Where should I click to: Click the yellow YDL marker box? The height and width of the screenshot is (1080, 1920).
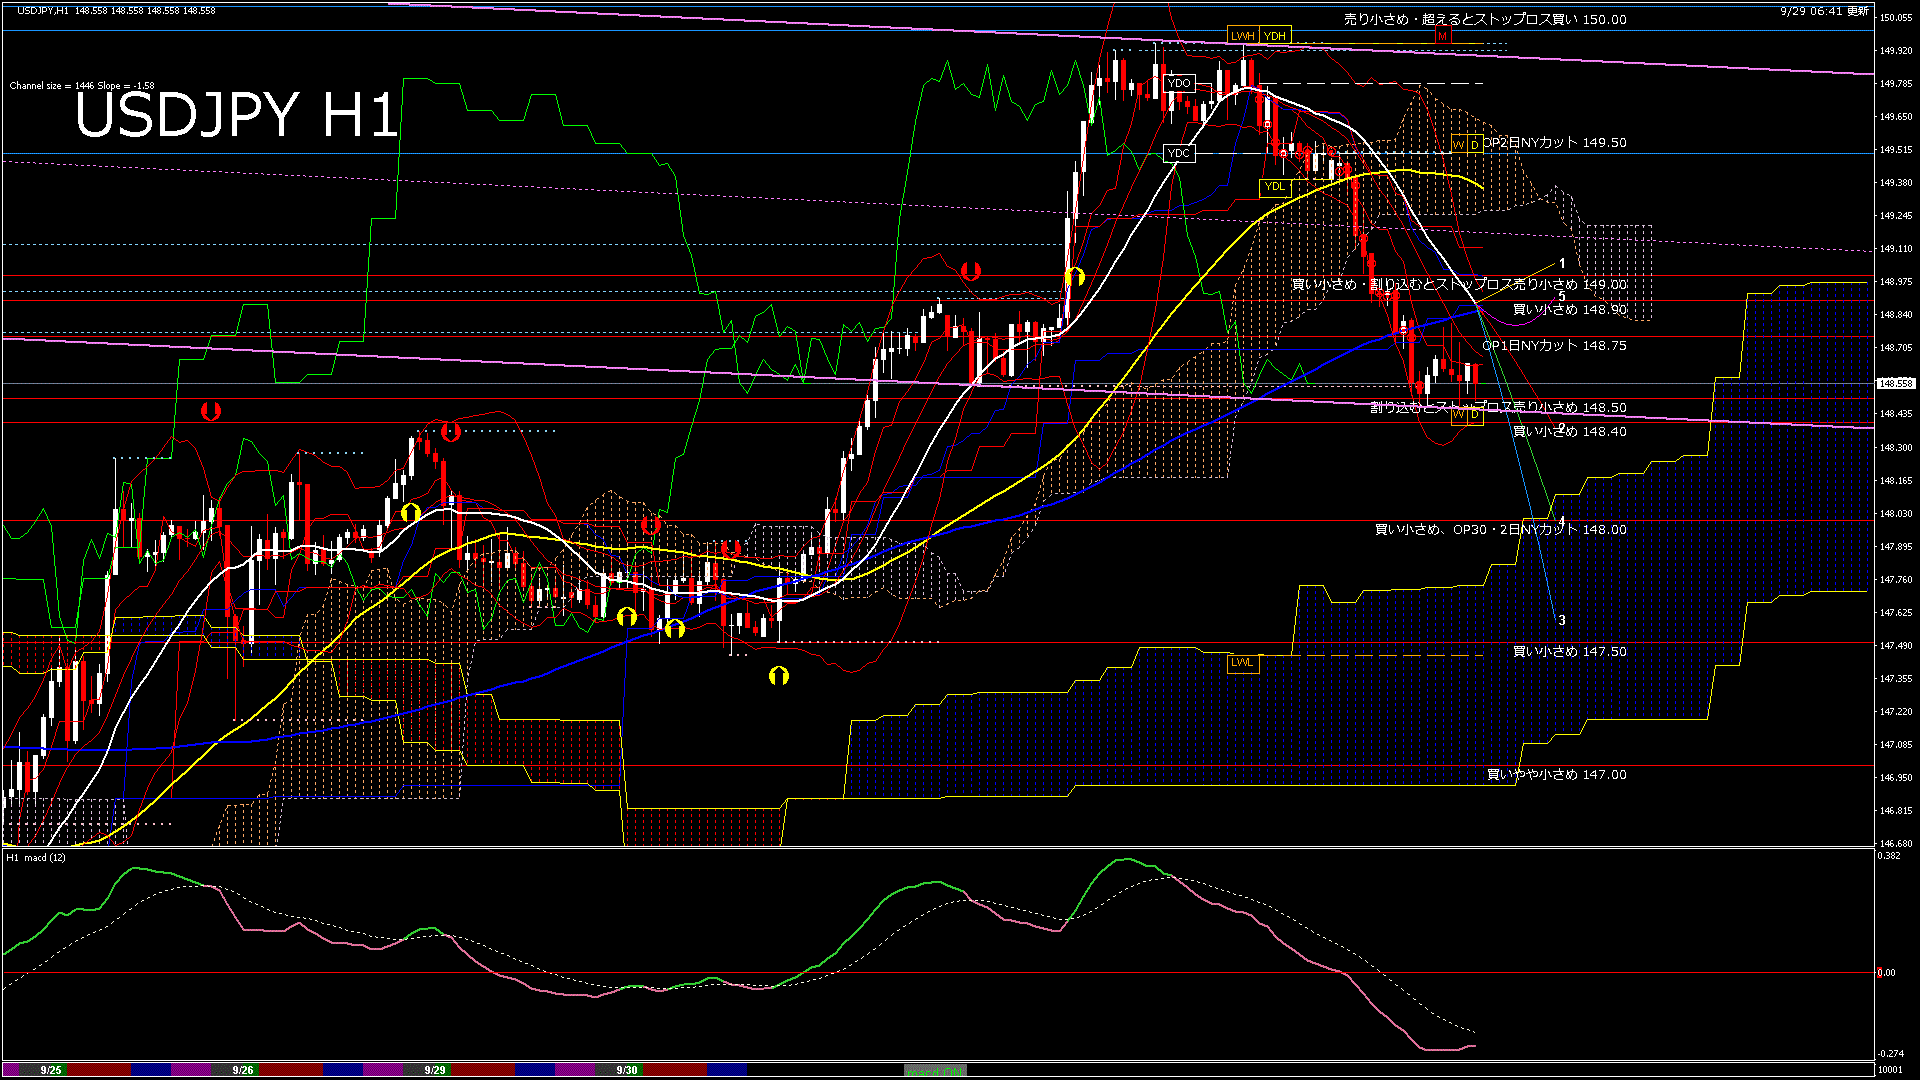pyautogui.click(x=1274, y=186)
